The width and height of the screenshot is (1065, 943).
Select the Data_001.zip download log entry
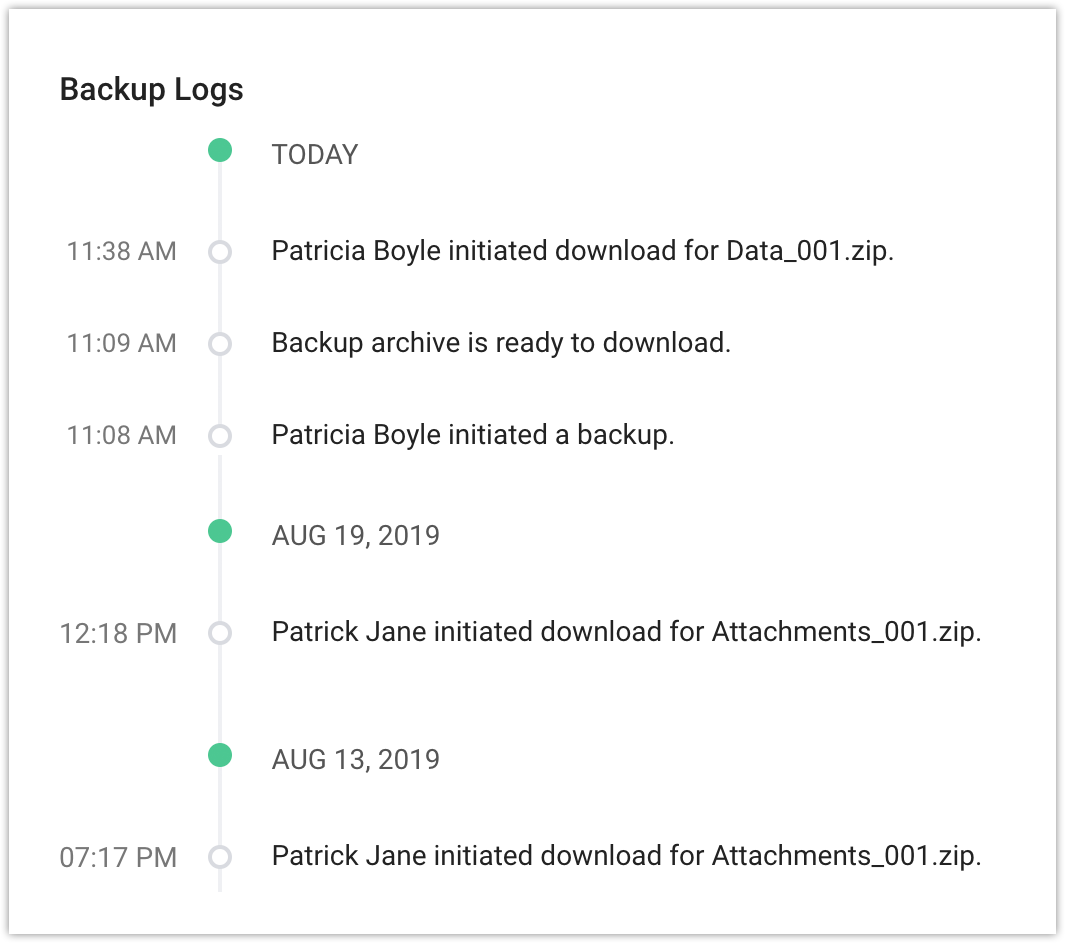[582, 251]
